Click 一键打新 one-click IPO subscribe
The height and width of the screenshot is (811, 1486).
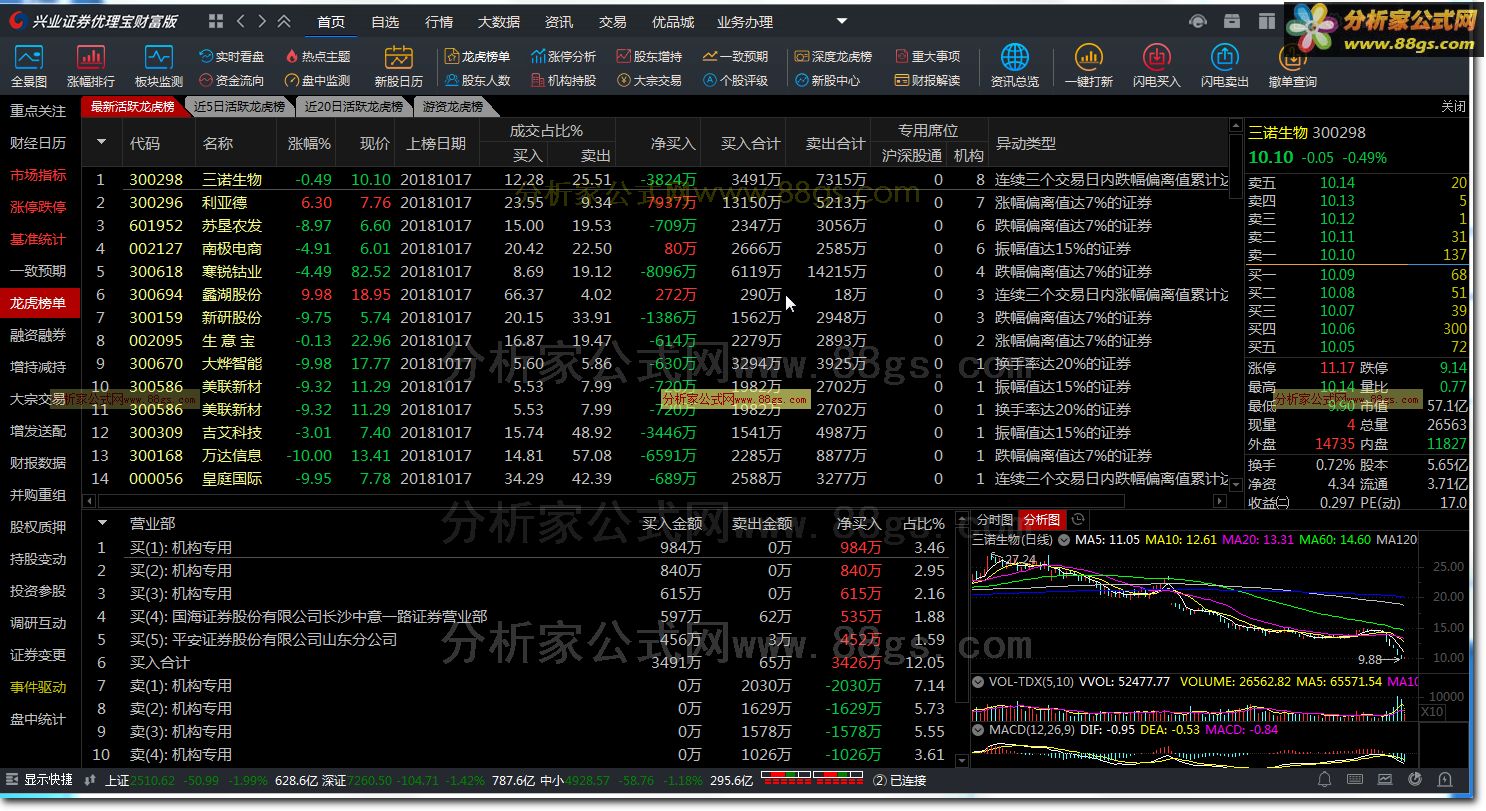[1089, 66]
